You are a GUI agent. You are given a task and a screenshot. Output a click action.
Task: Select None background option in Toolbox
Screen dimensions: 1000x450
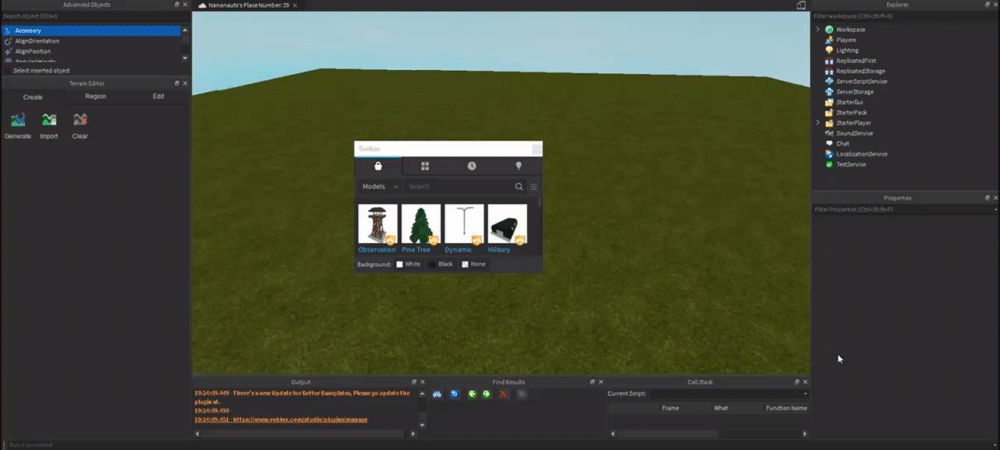(x=473, y=264)
